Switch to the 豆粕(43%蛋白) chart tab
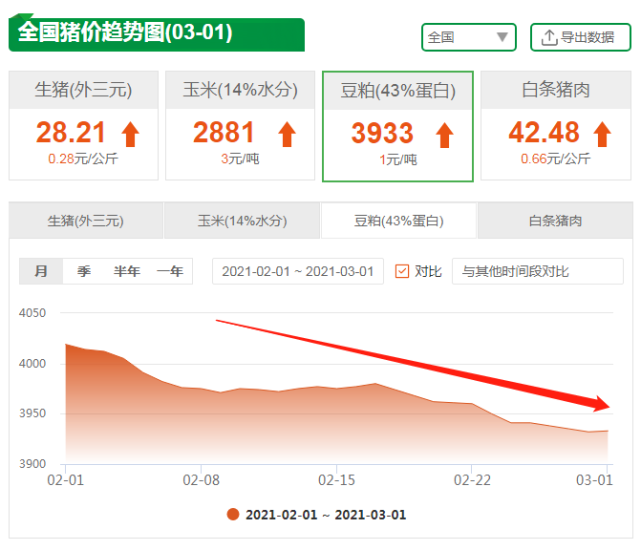Viewport: 641px width, 550px height. click(x=399, y=220)
